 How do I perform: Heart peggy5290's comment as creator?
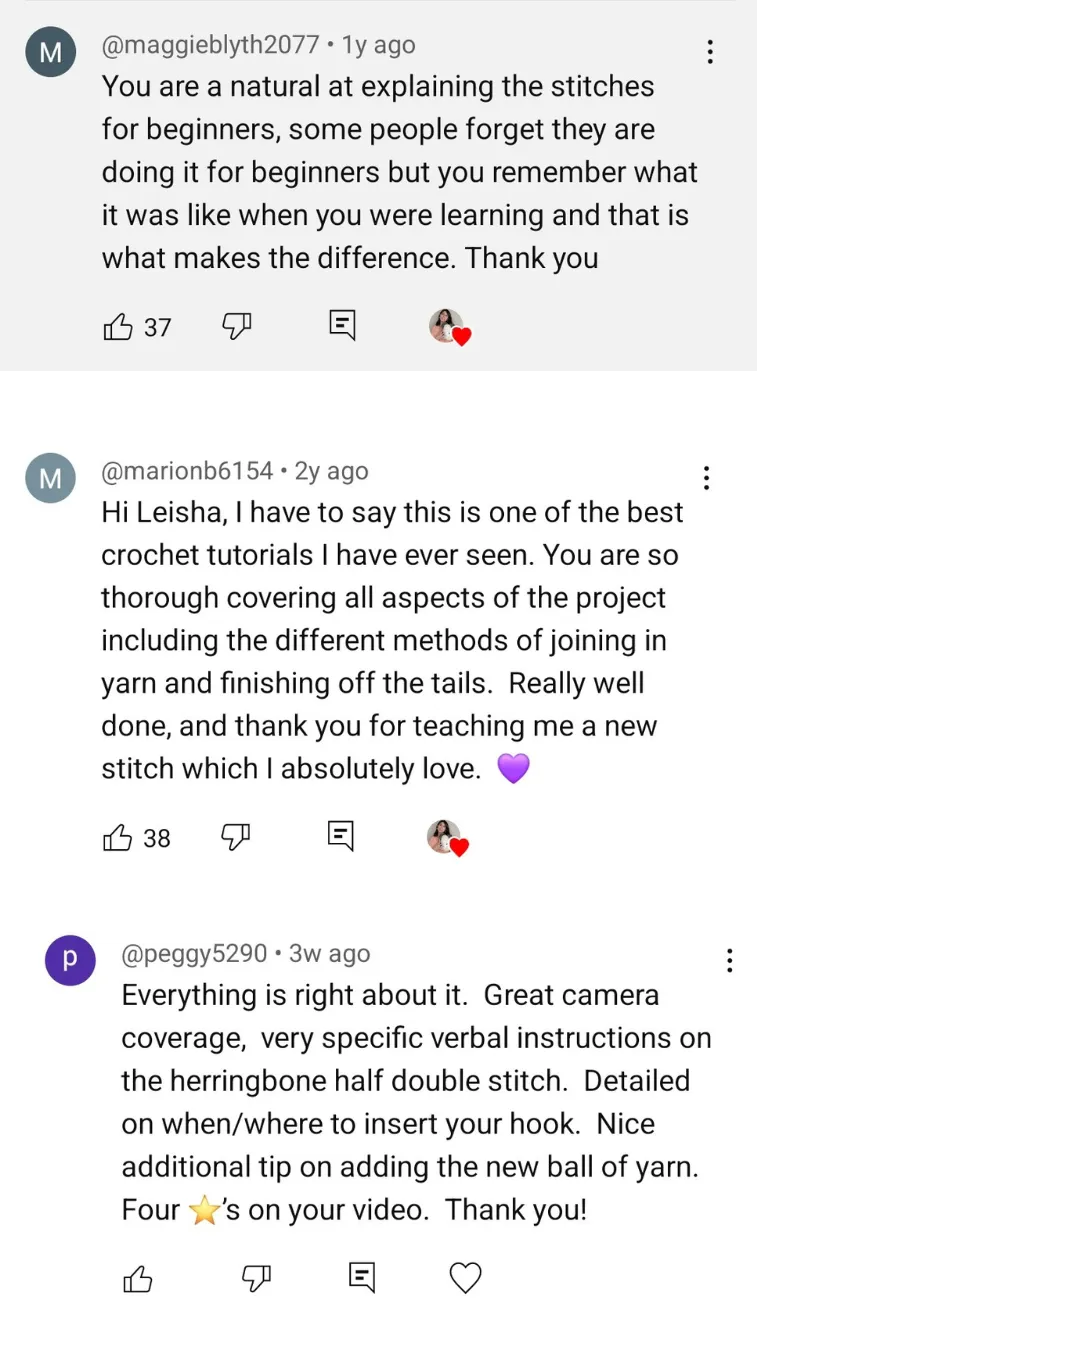coord(465,1278)
